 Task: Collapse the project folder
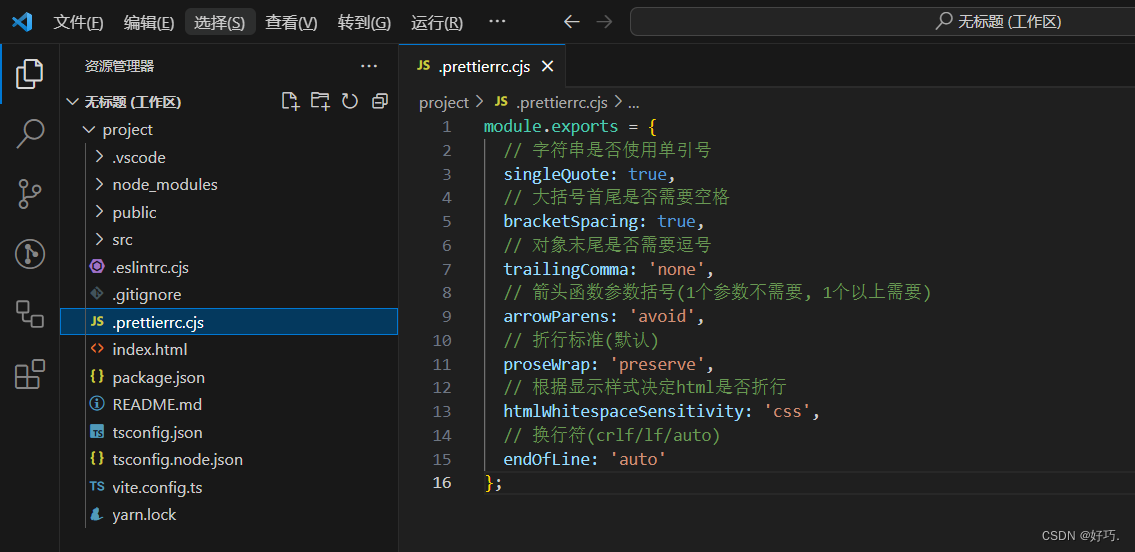(127, 130)
